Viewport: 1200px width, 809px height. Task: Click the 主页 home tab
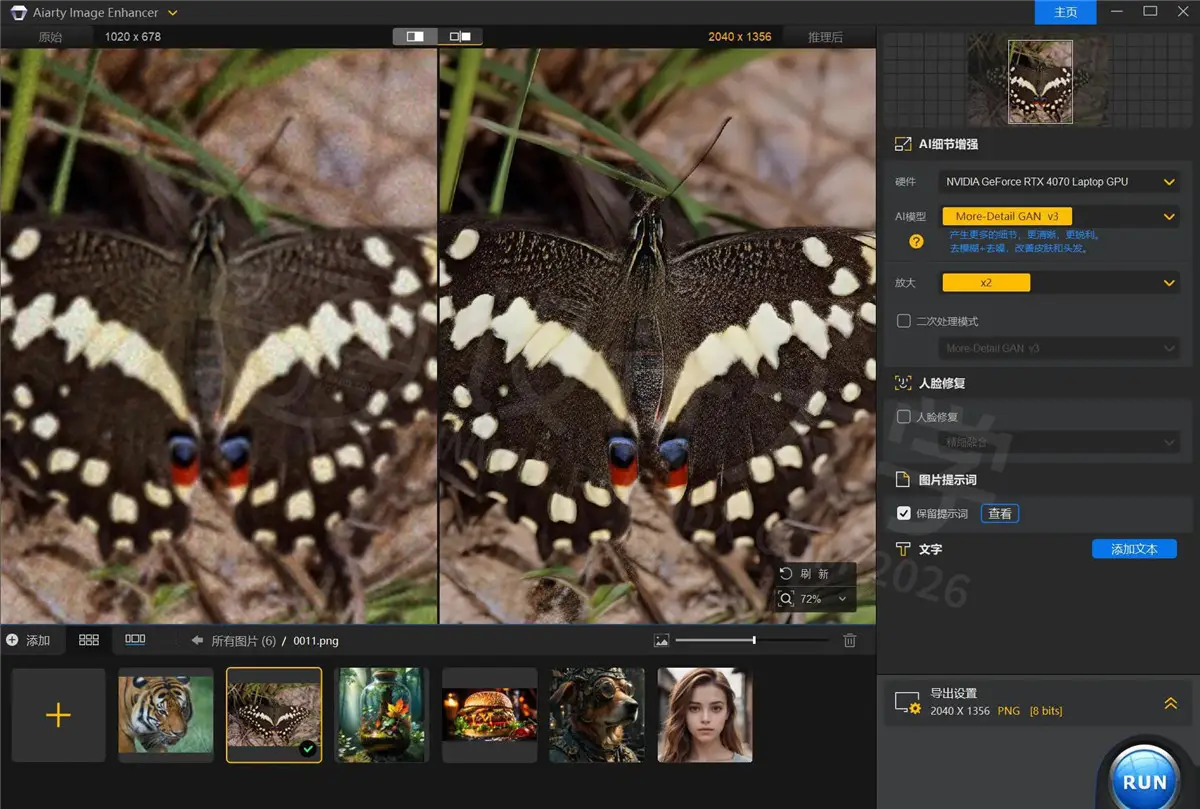[1066, 12]
